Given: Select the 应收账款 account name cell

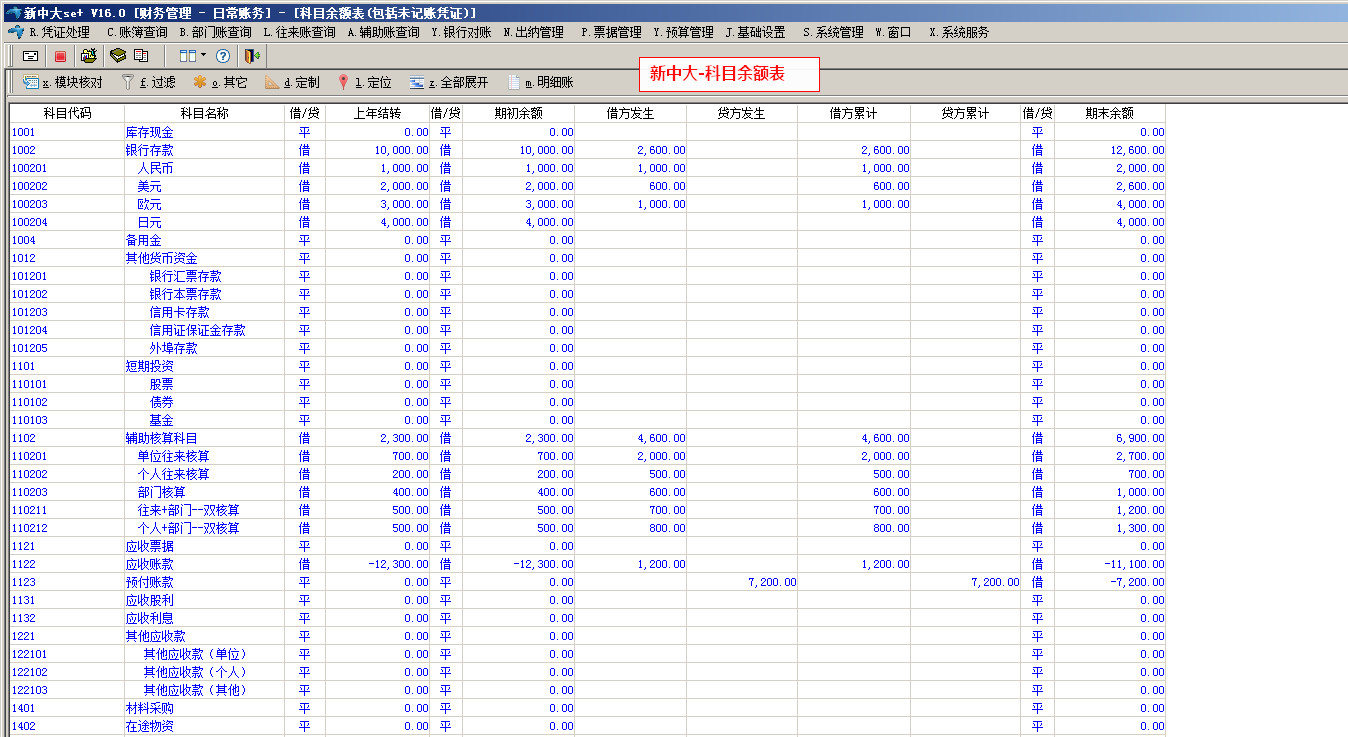Looking at the screenshot, I should 149,564.
